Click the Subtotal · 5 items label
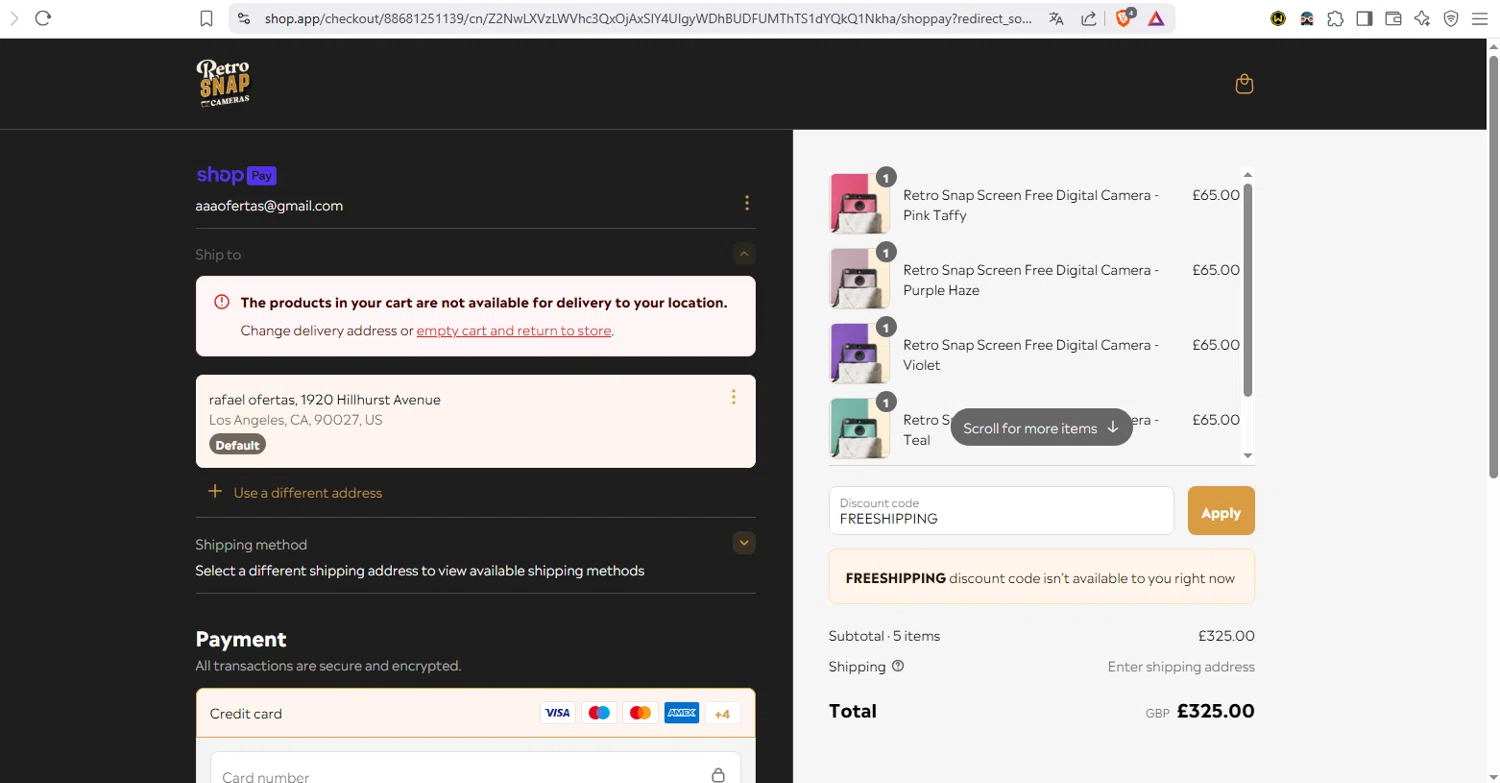The width and height of the screenshot is (1500, 783). pos(884,636)
